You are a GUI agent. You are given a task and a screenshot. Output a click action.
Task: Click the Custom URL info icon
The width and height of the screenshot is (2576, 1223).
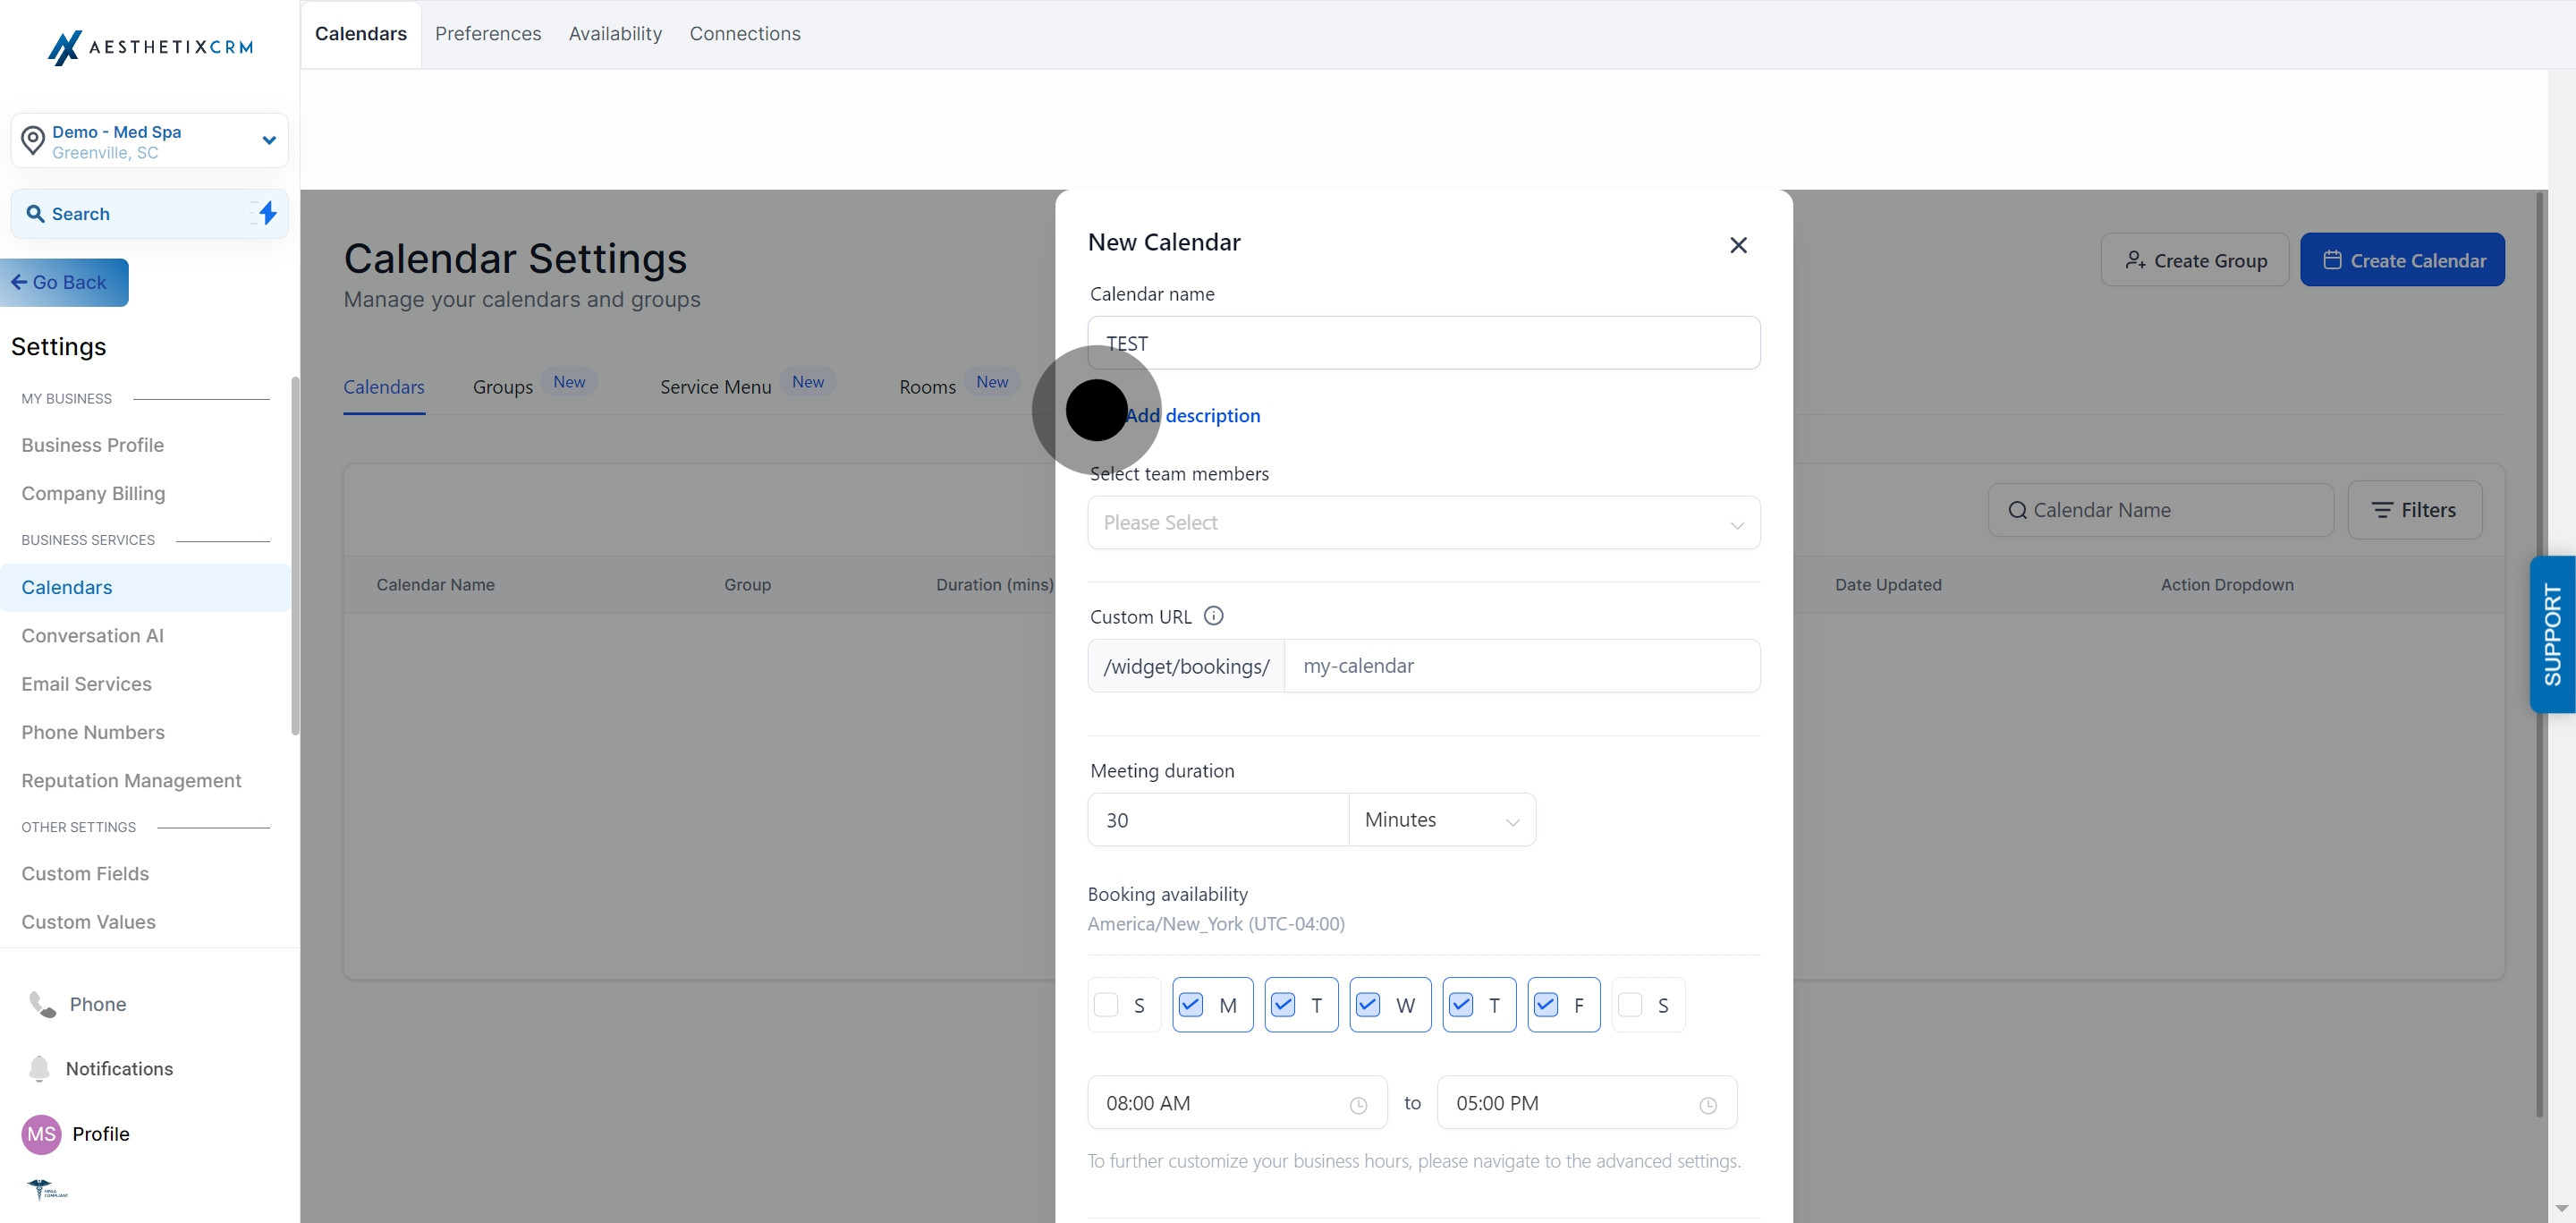(1213, 616)
